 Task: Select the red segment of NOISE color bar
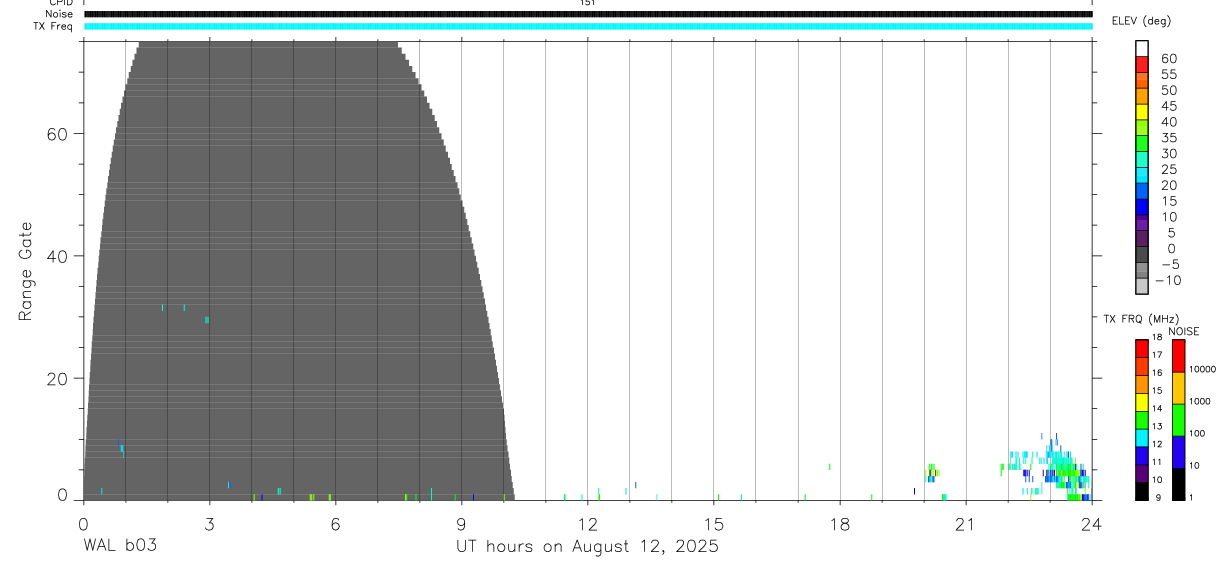1178,356
